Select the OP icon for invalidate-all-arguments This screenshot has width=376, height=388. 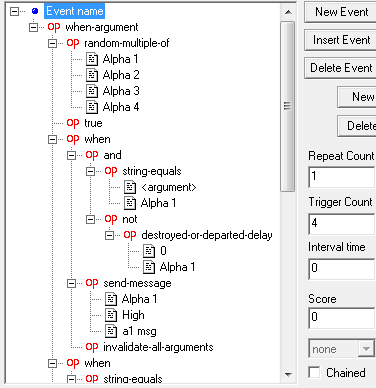pos(92,347)
